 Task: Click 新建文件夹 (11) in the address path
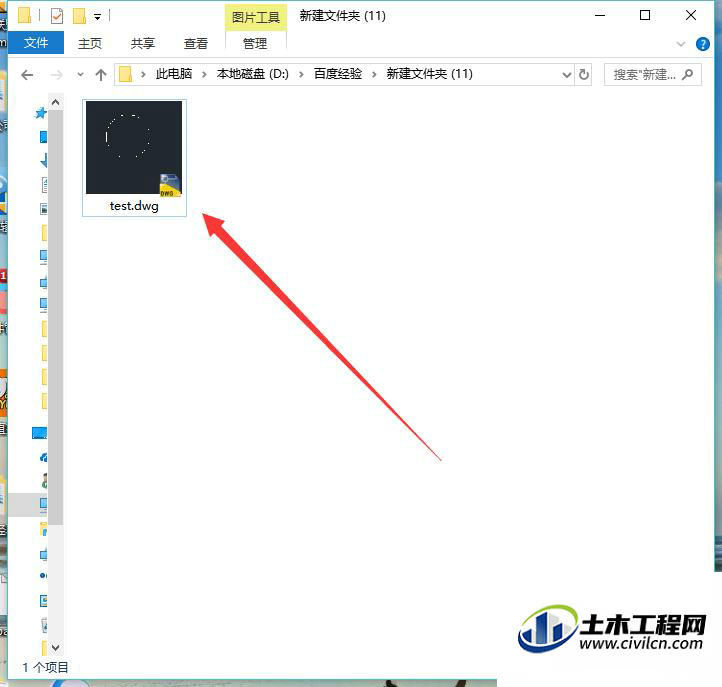pos(430,74)
